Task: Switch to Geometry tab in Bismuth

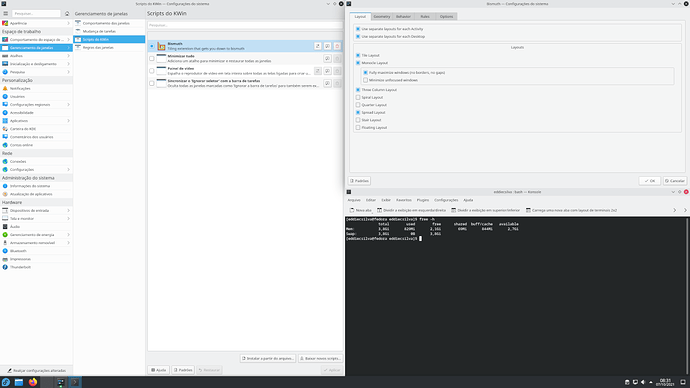Action: pos(382,17)
